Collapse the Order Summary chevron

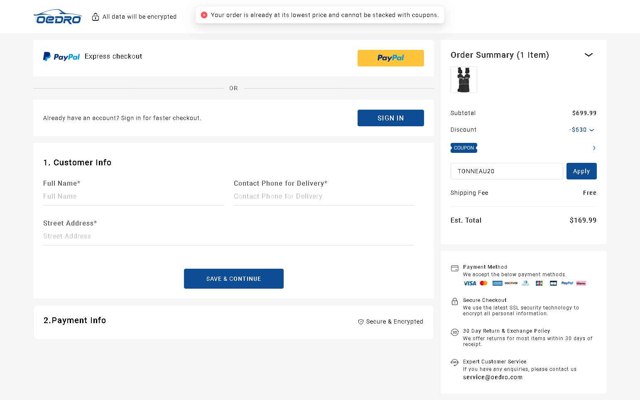click(589, 55)
